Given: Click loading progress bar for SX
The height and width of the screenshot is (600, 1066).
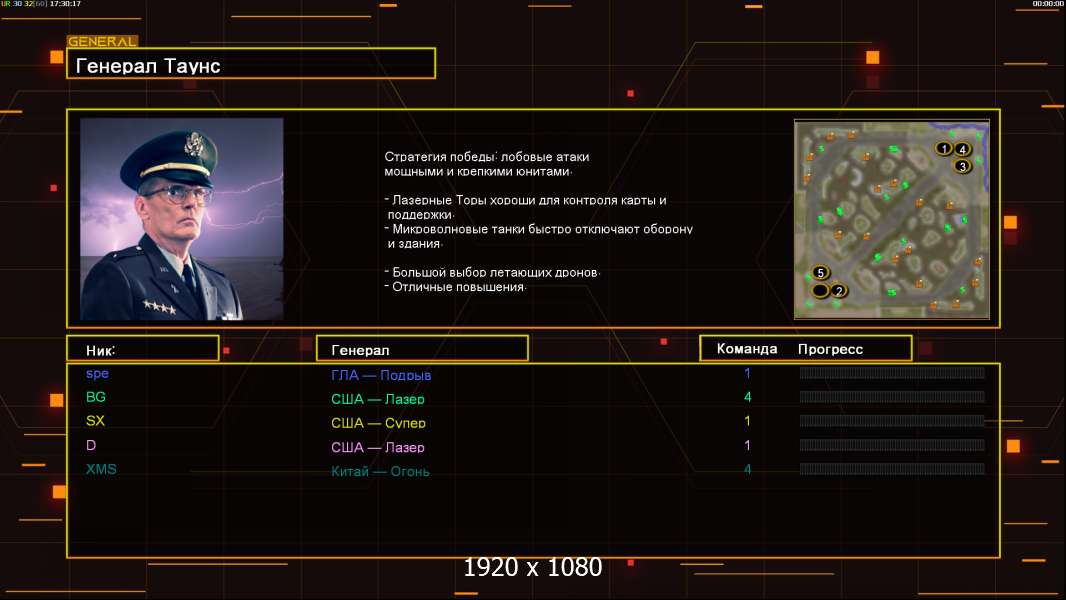Looking at the screenshot, I should point(892,421).
